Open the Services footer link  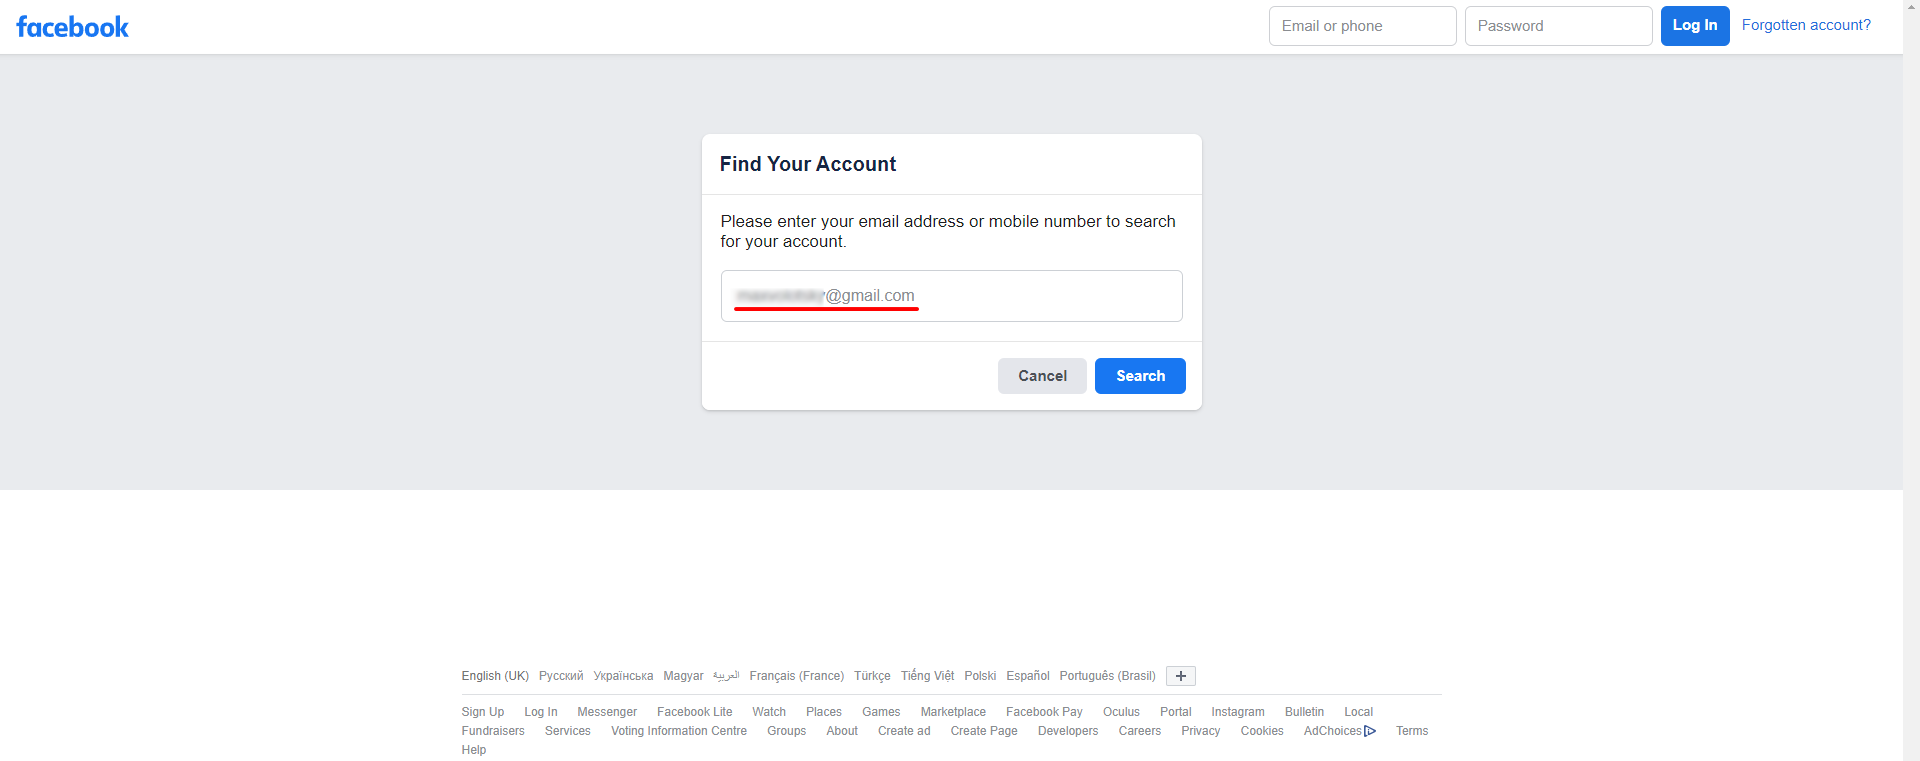point(568,731)
